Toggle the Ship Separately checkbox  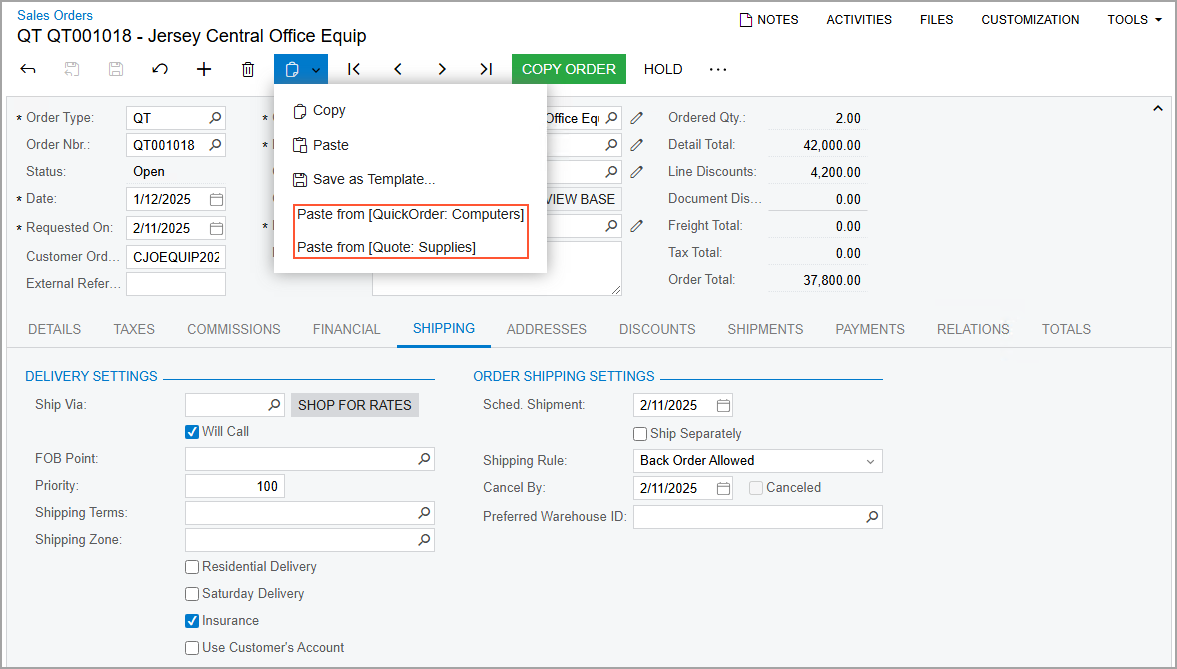pyautogui.click(x=640, y=434)
